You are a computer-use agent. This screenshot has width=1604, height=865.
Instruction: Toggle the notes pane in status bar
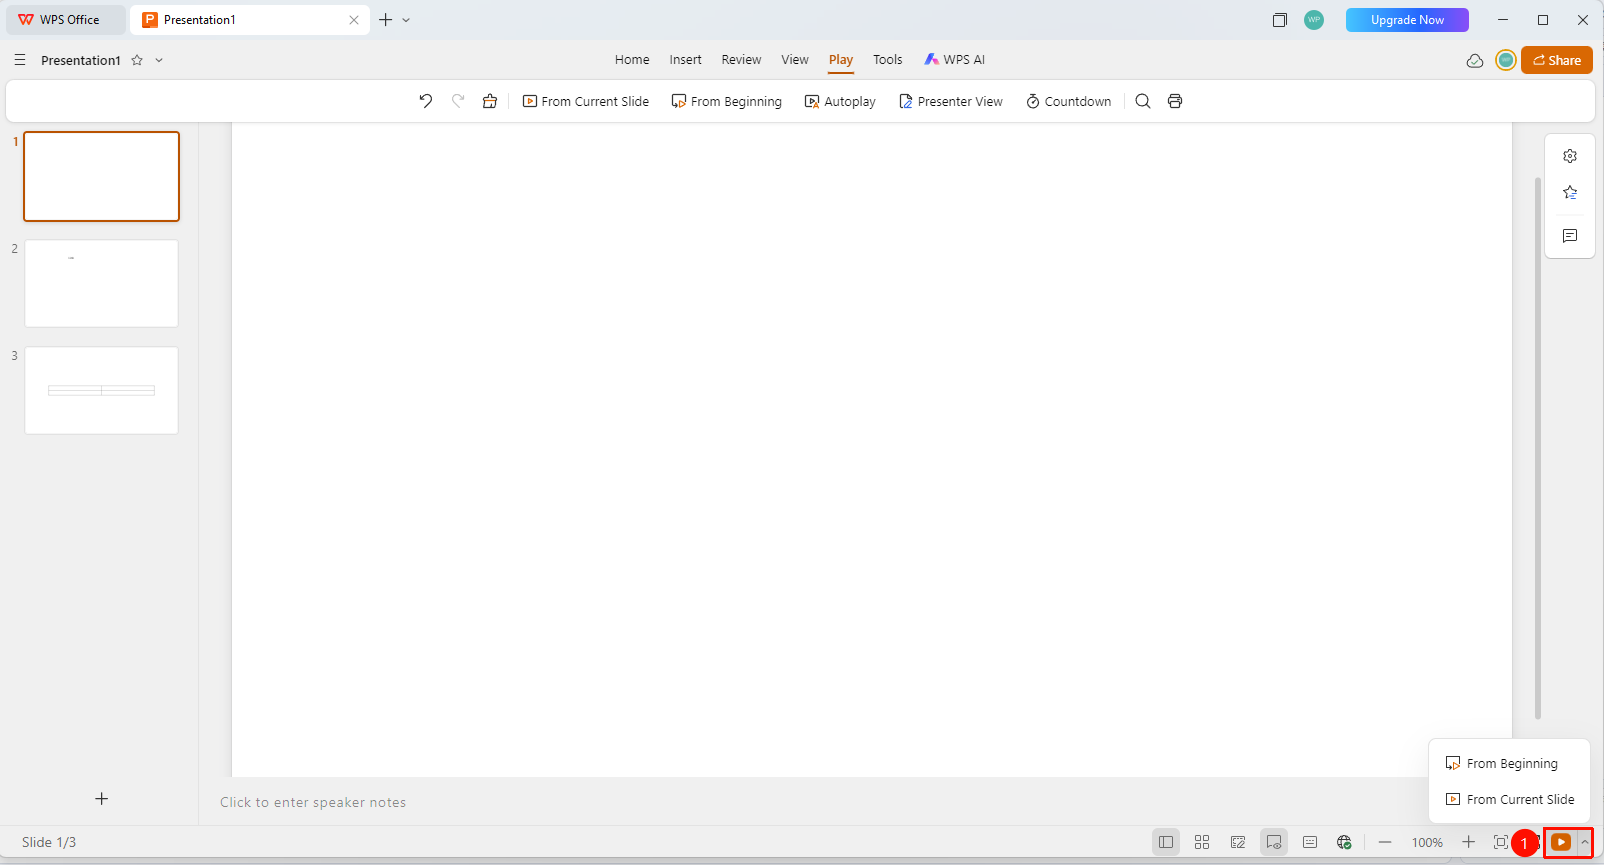pos(1310,842)
